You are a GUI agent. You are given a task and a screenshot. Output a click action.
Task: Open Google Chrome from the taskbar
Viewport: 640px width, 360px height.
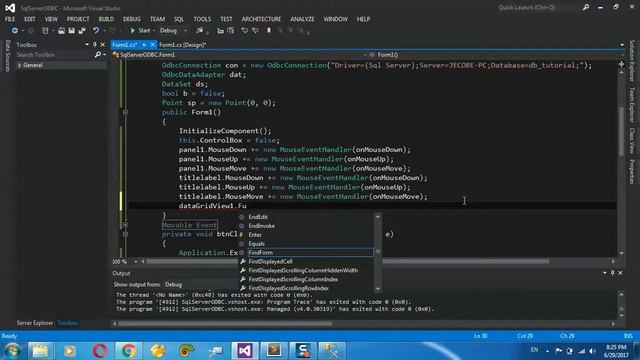tap(128, 351)
